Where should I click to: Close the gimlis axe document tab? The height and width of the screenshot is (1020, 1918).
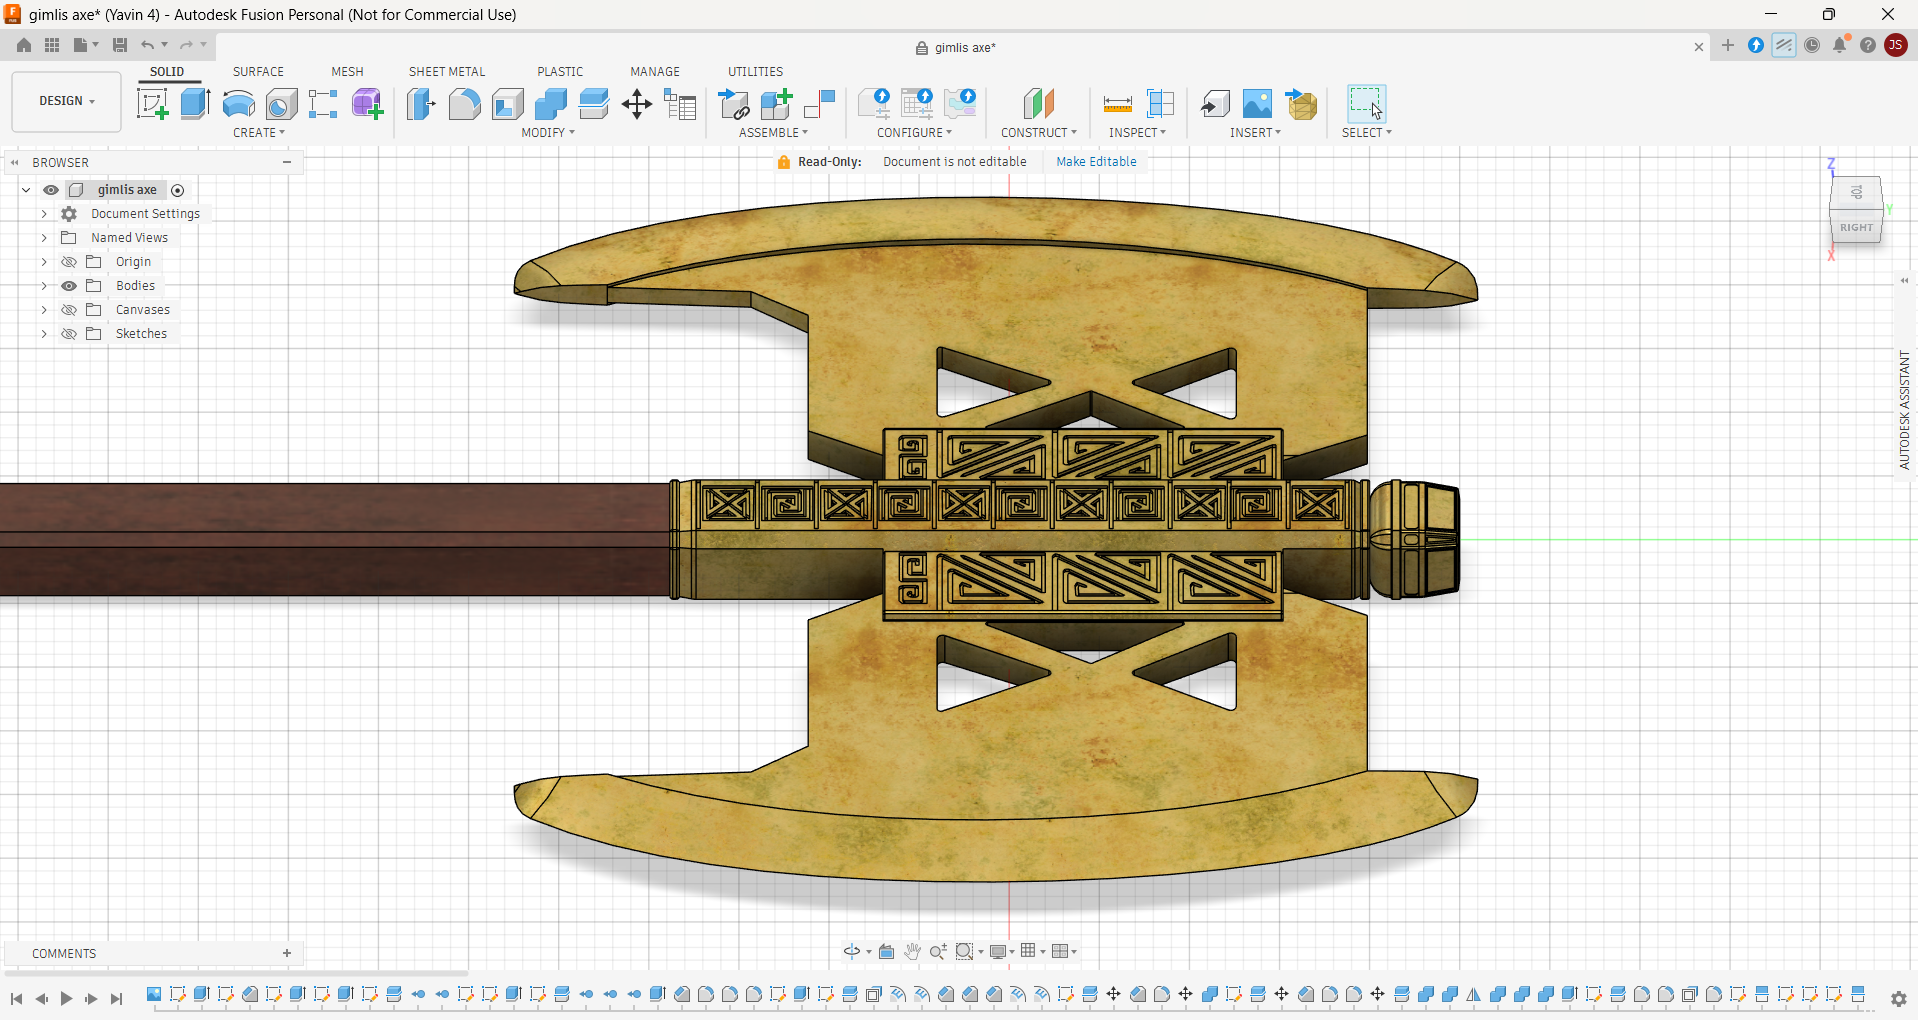click(x=1698, y=47)
